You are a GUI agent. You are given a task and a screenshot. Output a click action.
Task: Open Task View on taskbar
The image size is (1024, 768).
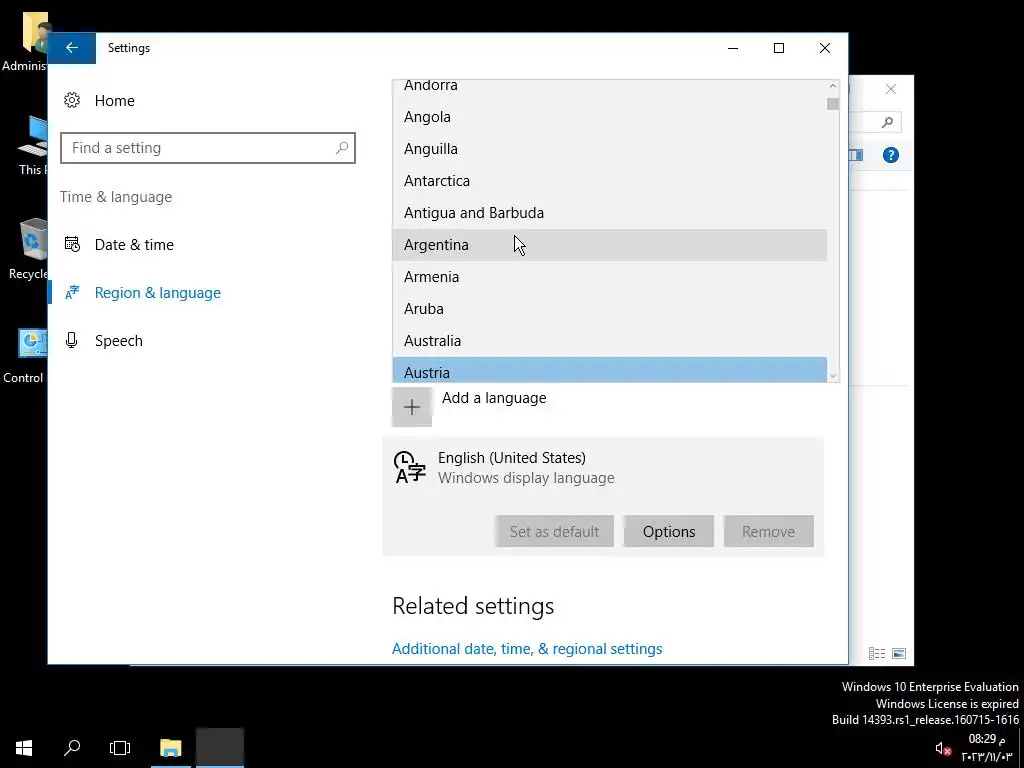tap(120, 748)
